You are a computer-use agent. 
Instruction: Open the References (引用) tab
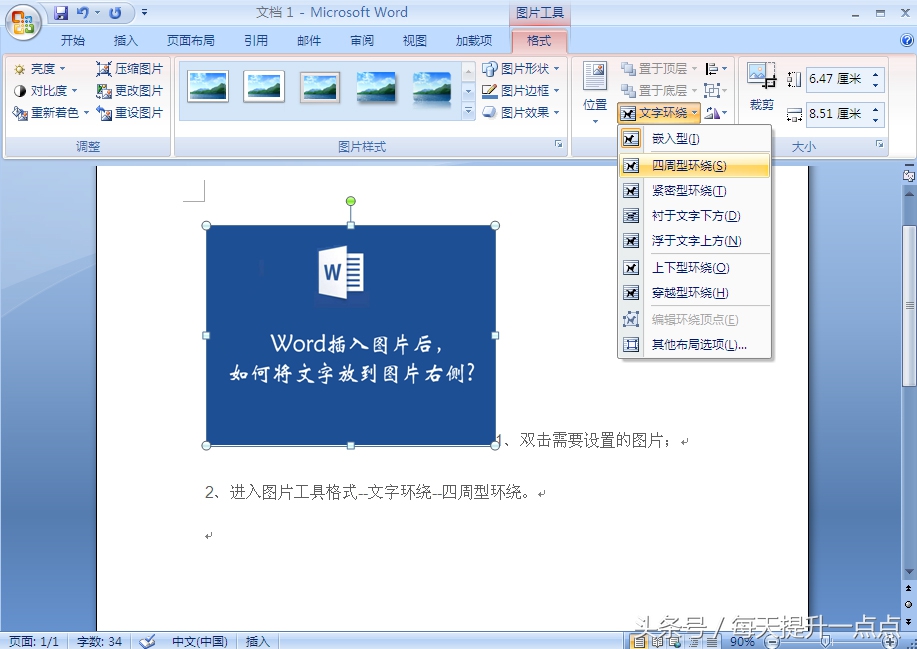pyautogui.click(x=256, y=40)
